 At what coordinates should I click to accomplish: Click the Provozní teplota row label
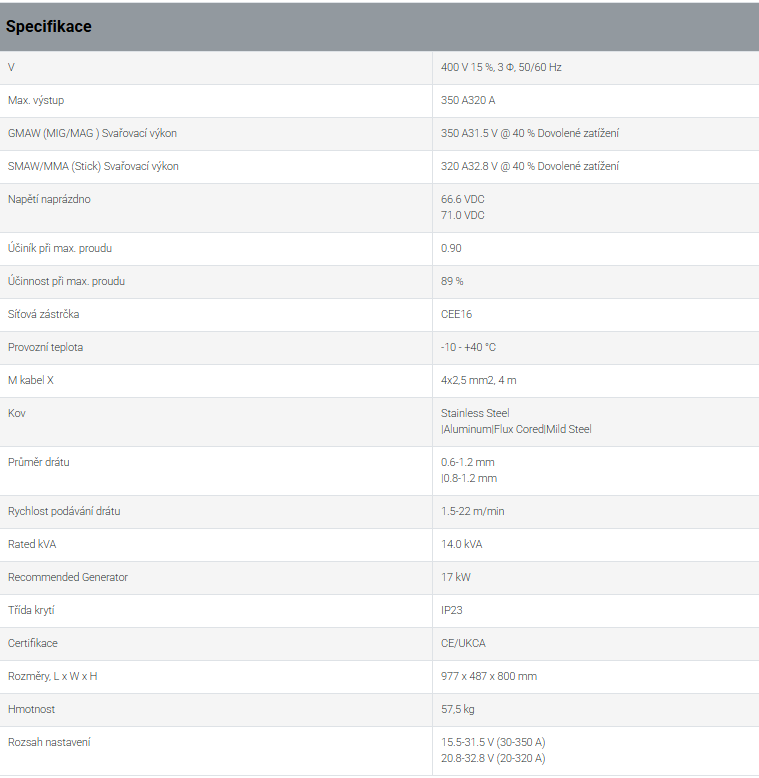[45, 347]
